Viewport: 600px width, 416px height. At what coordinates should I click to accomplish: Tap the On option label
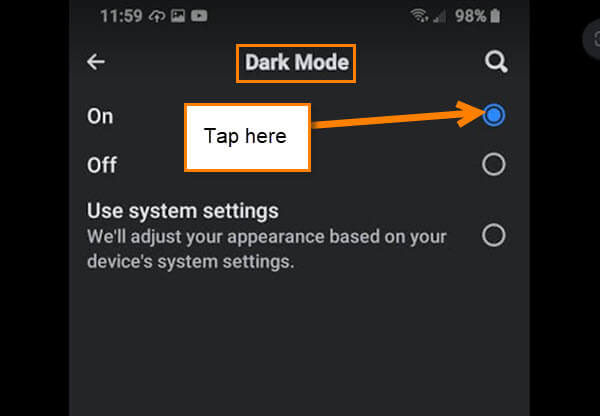(x=100, y=116)
